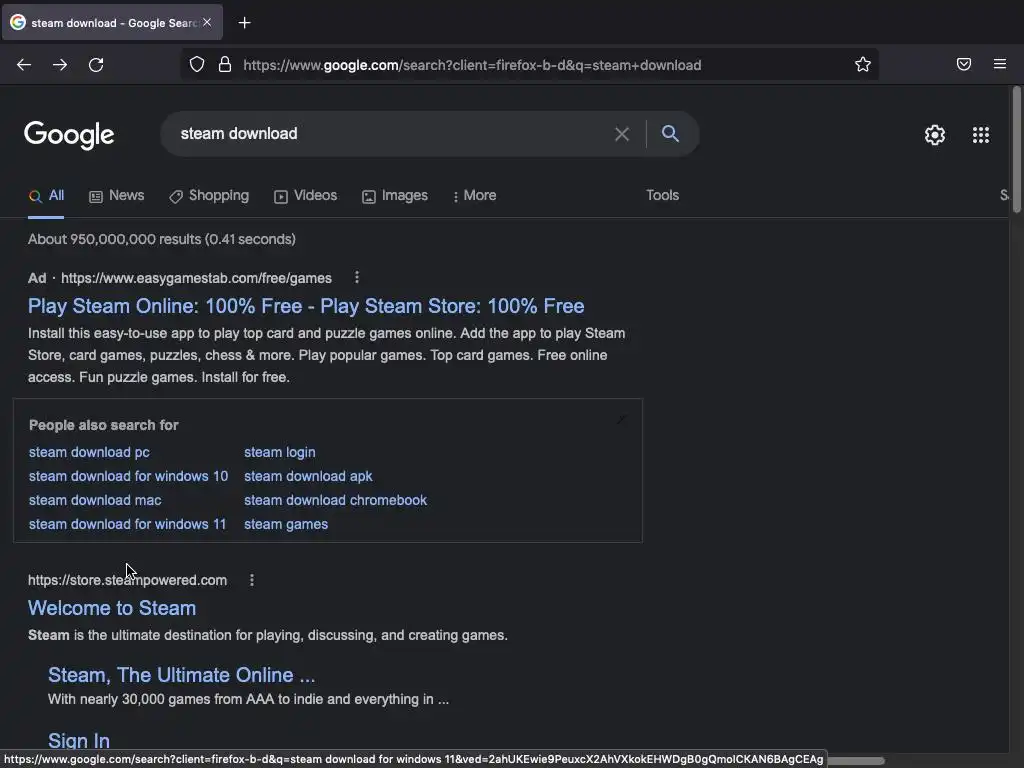Expand the More search categories menu
The width and height of the screenshot is (1024, 768).
[475, 196]
